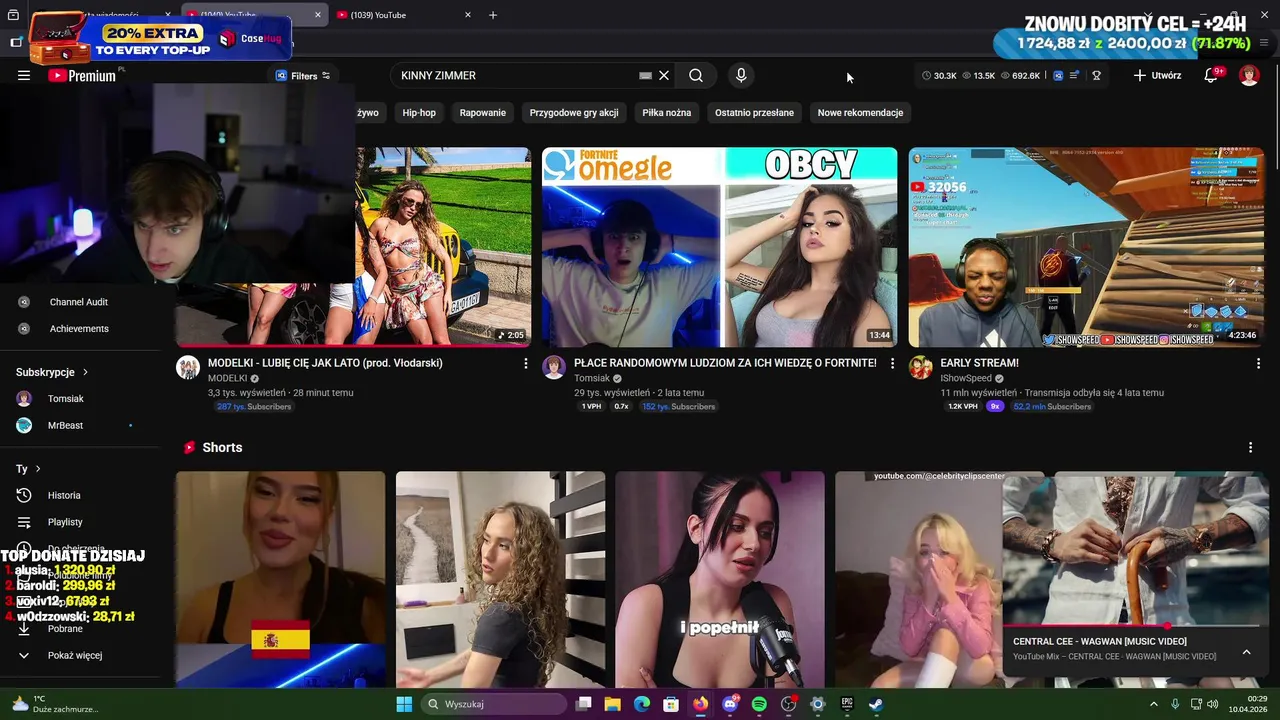Open the IShowSpeed channel avatar
Viewport: 1280px width, 720px height.
[x=920, y=367]
